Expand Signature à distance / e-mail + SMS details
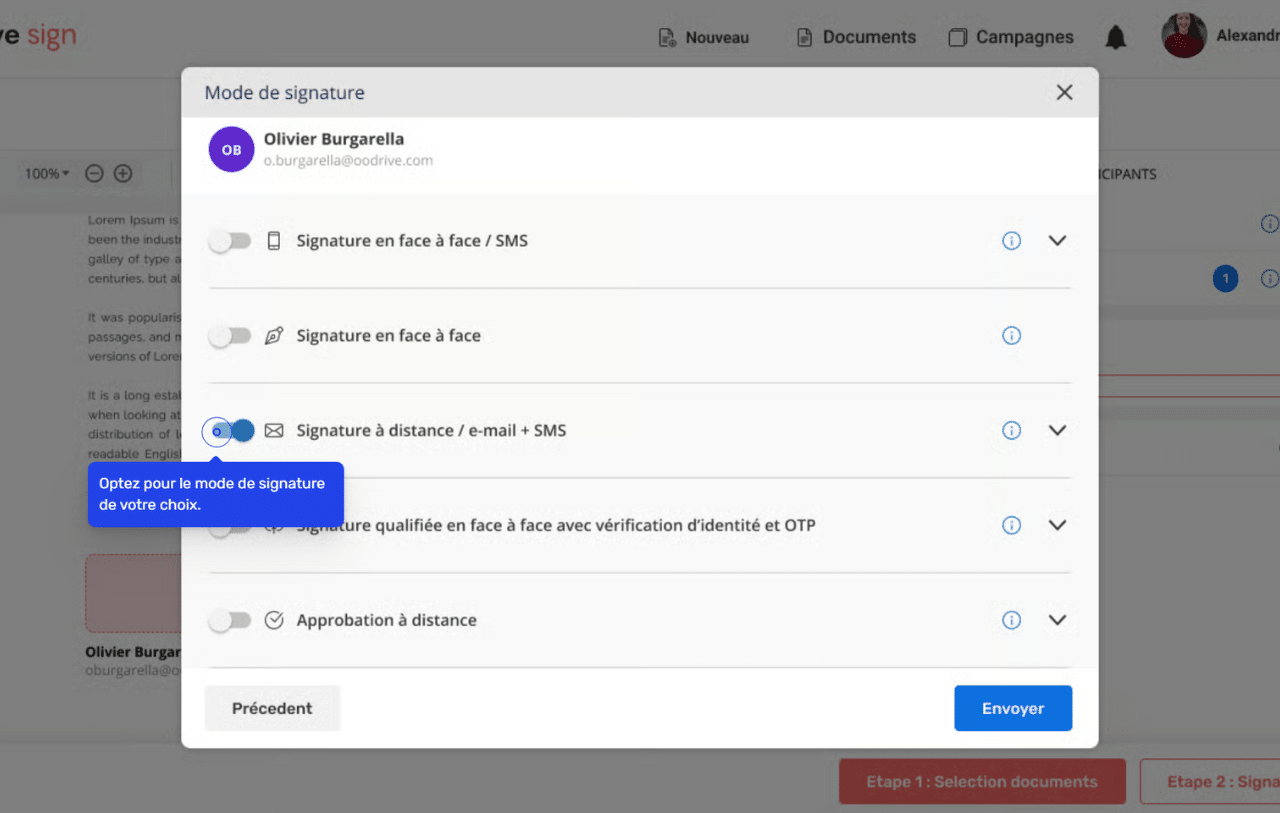 point(1057,431)
